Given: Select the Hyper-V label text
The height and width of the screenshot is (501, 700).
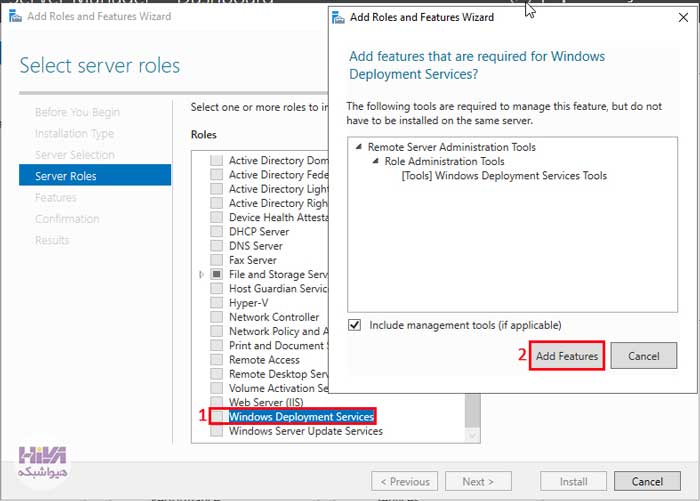Looking at the screenshot, I should coord(249,303).
